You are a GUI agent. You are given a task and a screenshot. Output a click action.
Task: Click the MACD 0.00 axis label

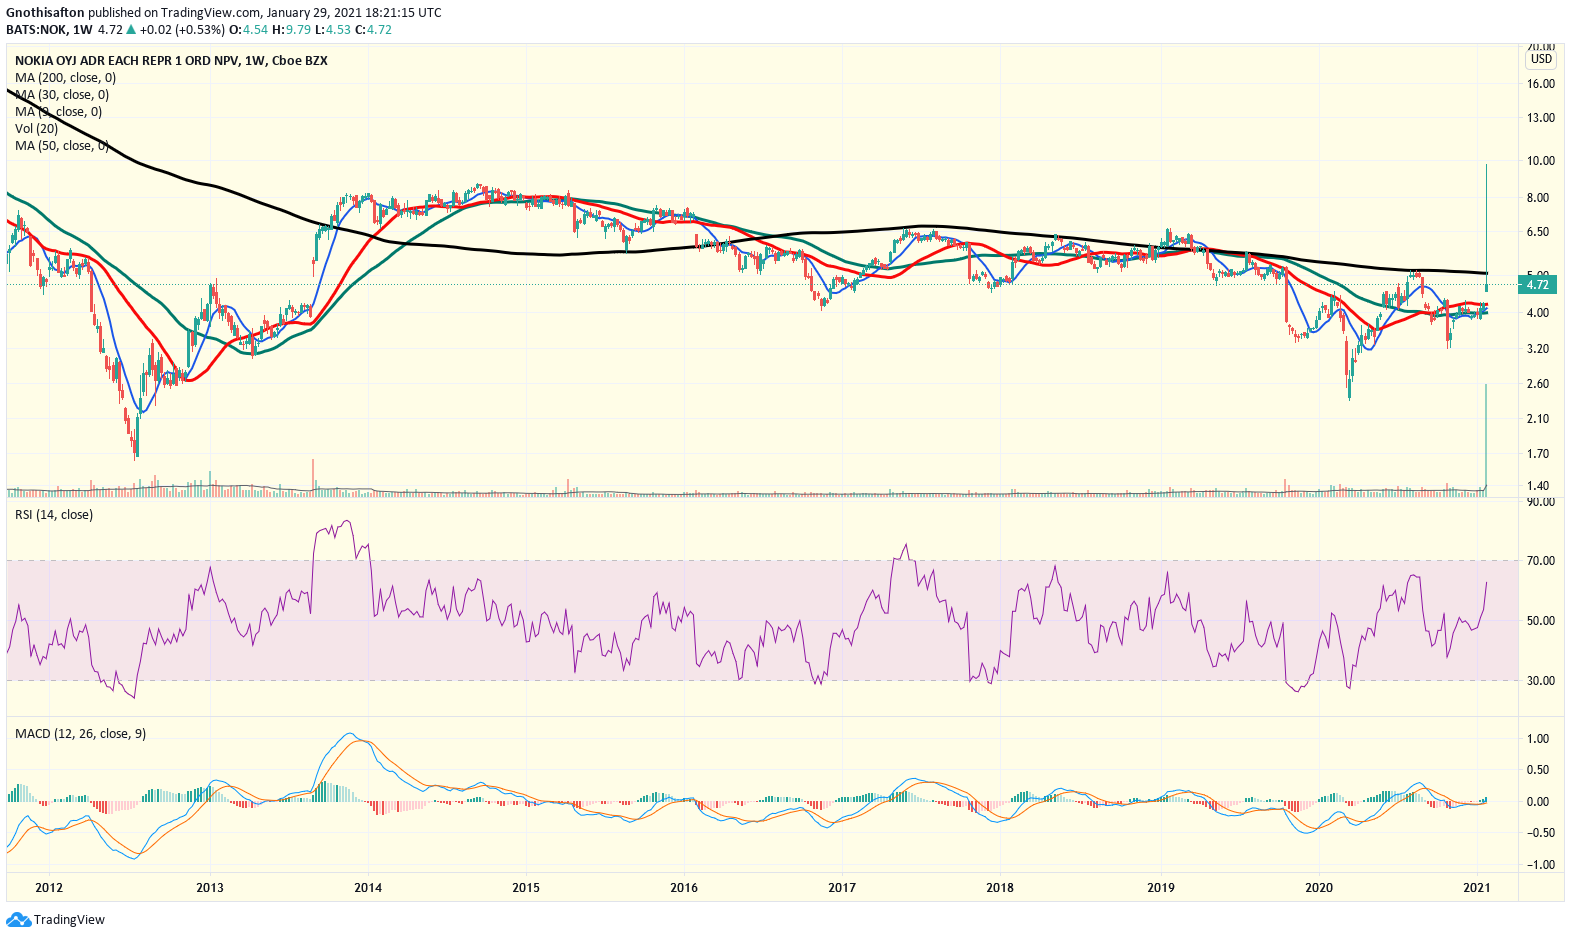(1539, 802)
